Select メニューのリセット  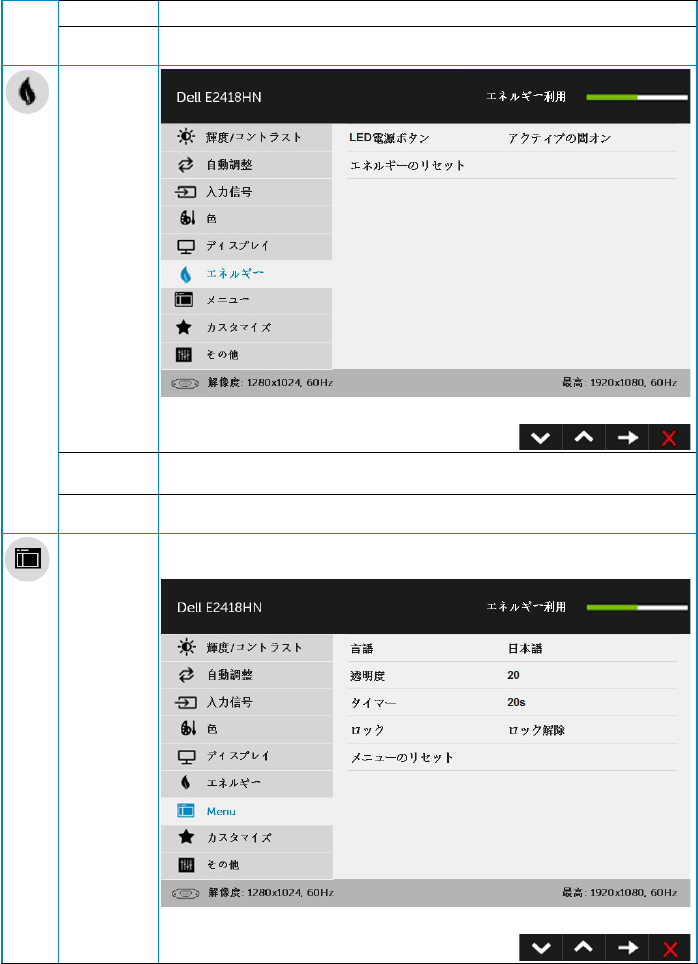[402, 757]
